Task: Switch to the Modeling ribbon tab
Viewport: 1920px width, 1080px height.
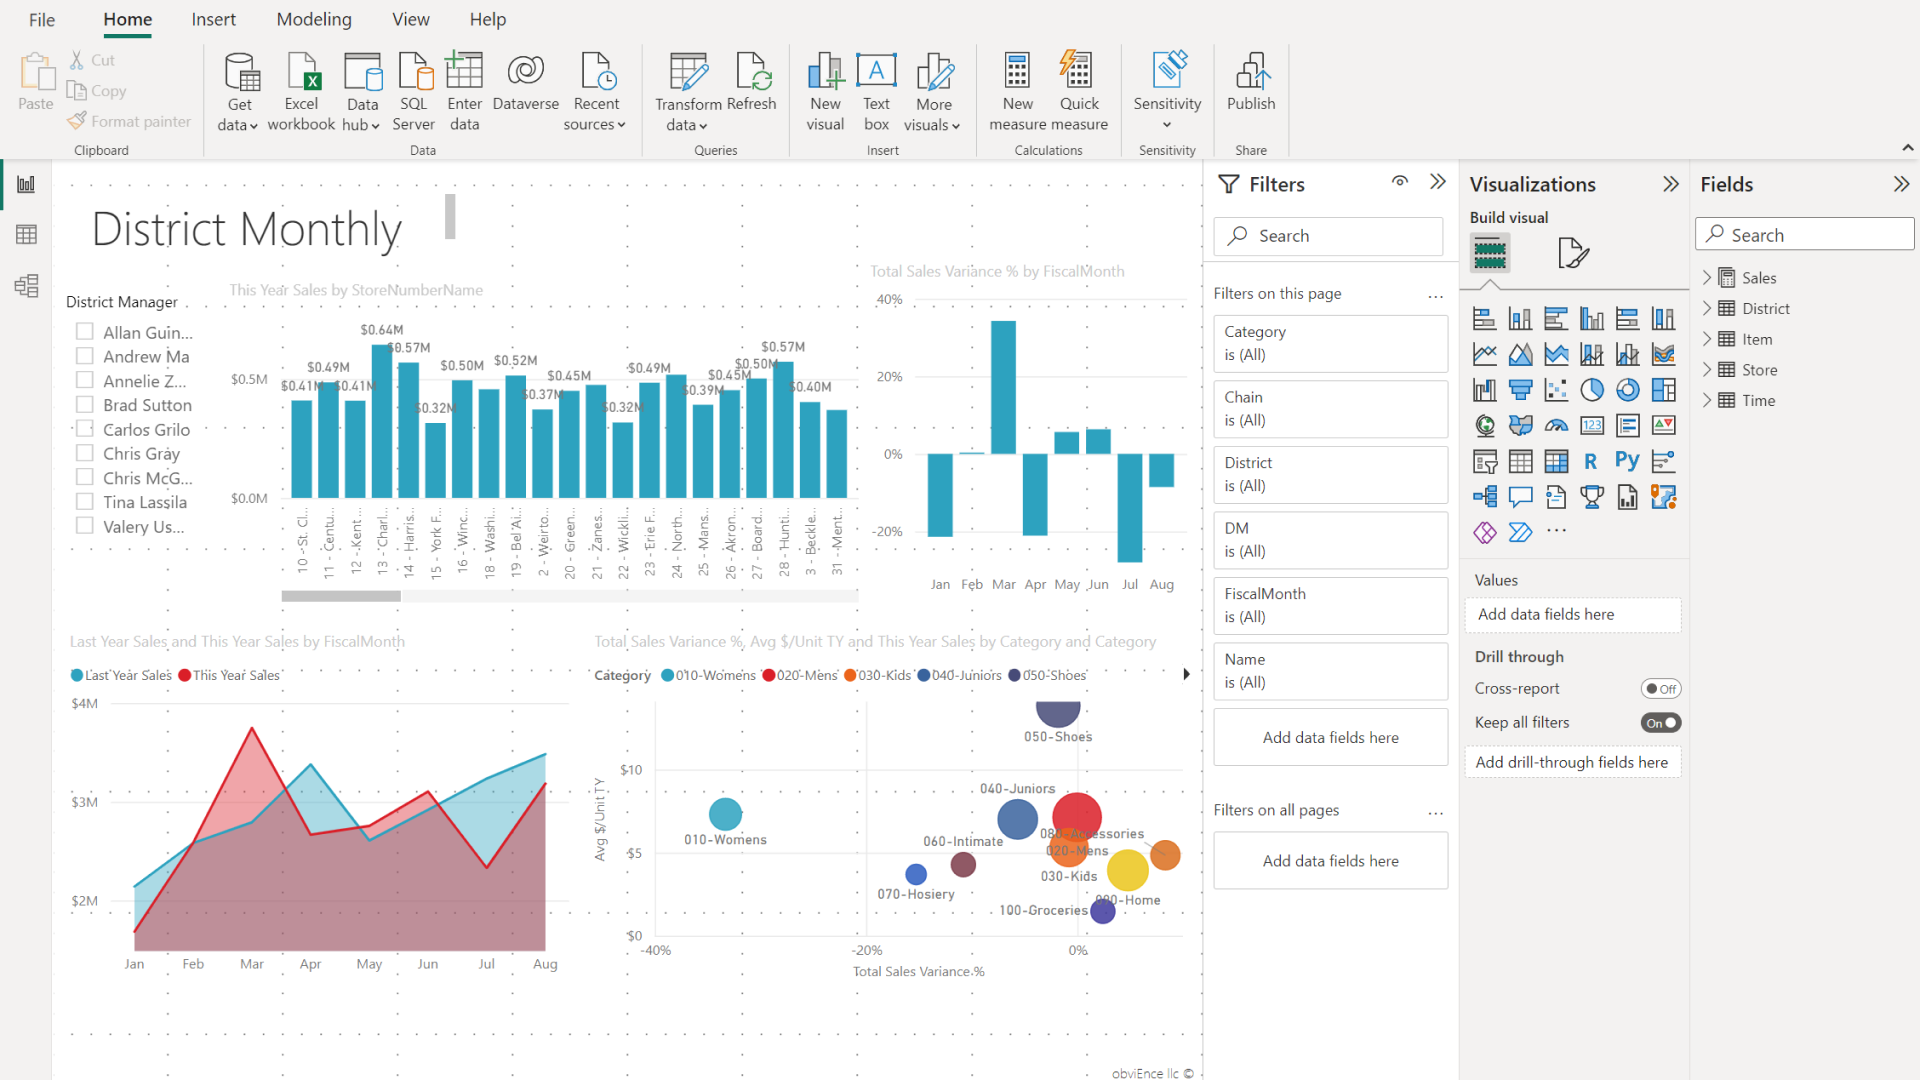Action: pos(313,19)
